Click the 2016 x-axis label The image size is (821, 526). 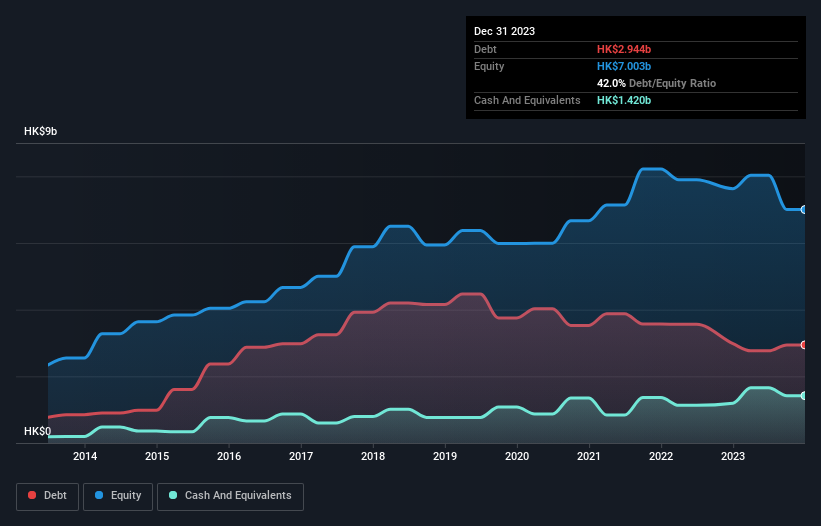coord(229,456)
